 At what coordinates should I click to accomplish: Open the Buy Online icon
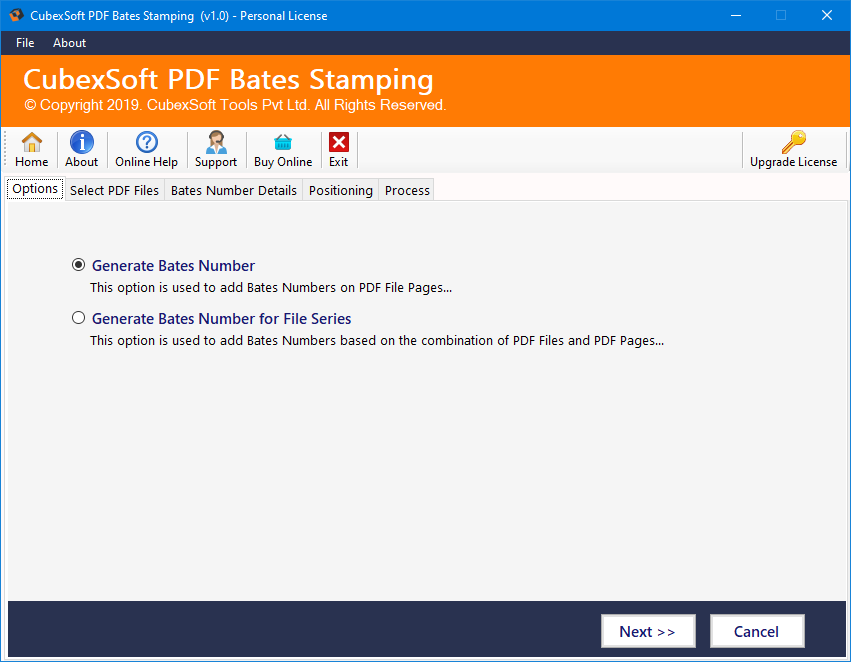283,148
